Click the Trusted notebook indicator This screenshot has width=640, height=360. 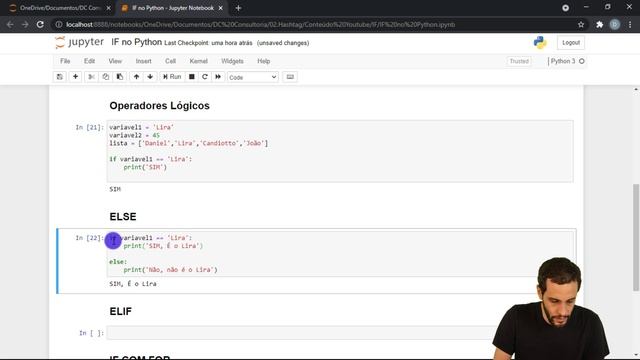tap(519, 61)
